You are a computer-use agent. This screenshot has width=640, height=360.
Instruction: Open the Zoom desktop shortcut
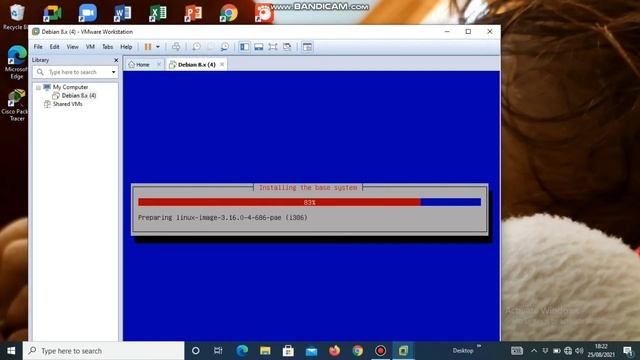(x=87, y=13)
